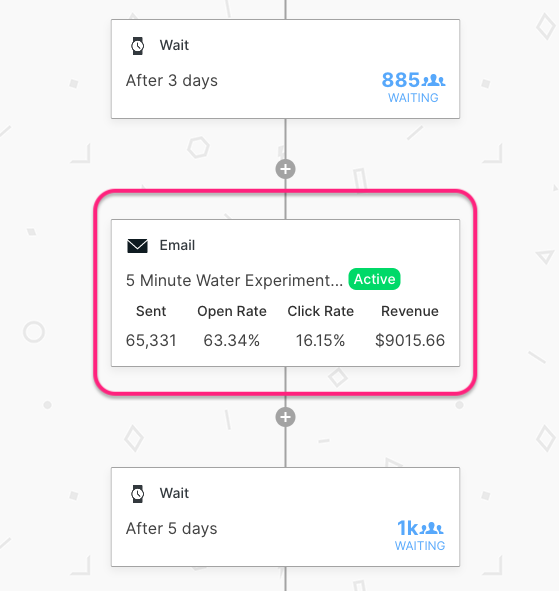Select the 5 Minute Water Experiment email title
559x591 pixels.
point(234,280)
